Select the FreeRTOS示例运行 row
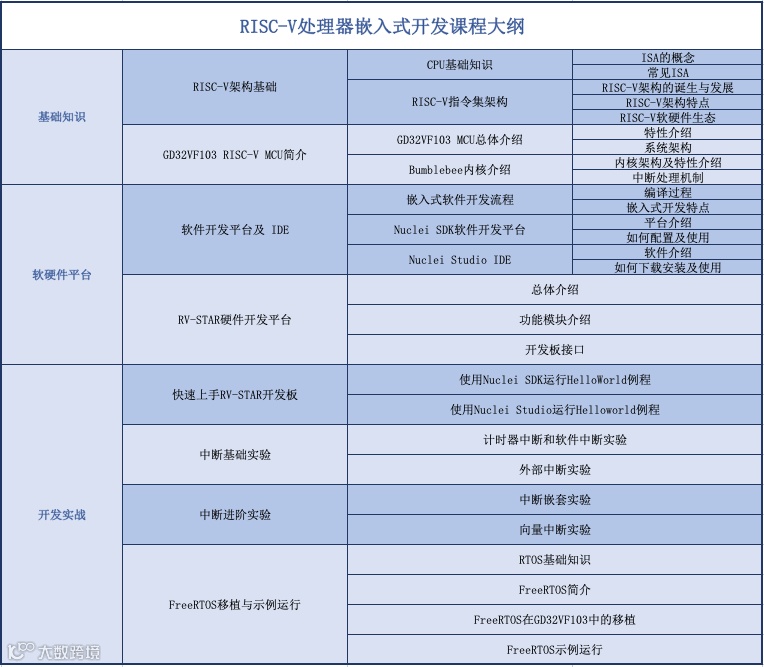 [x=554, y=649]
